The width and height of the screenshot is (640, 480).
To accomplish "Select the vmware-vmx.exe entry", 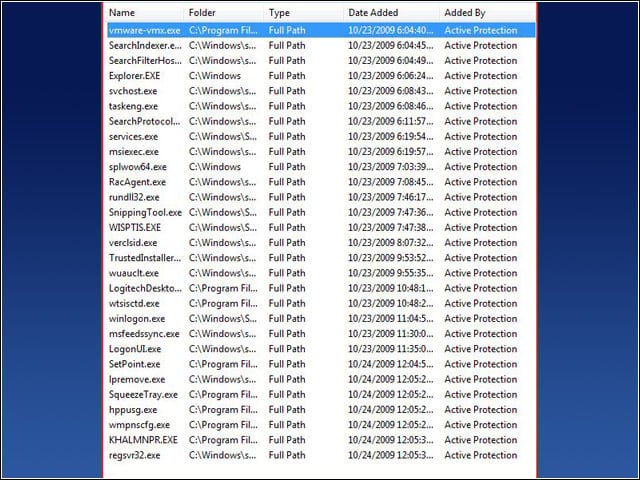I will point(321,30).
